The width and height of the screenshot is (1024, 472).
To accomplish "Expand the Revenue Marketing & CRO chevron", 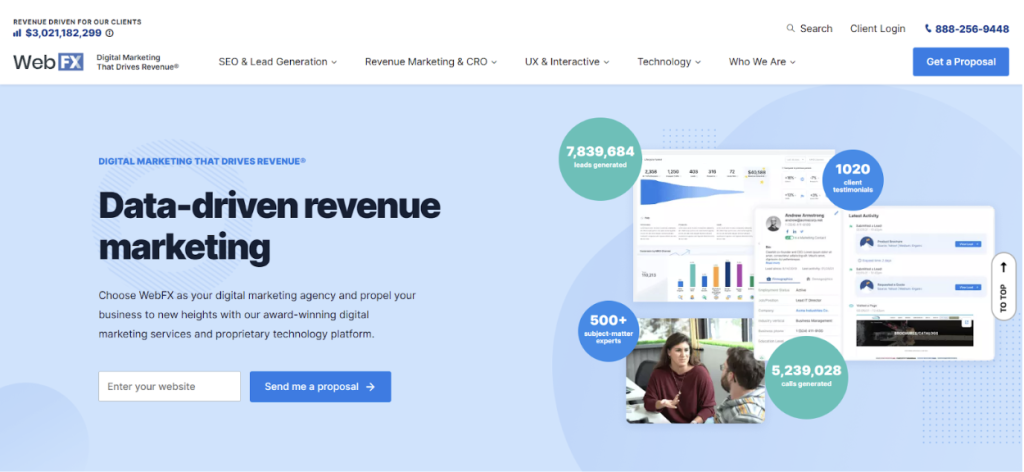I will click(x=494, y=62).
